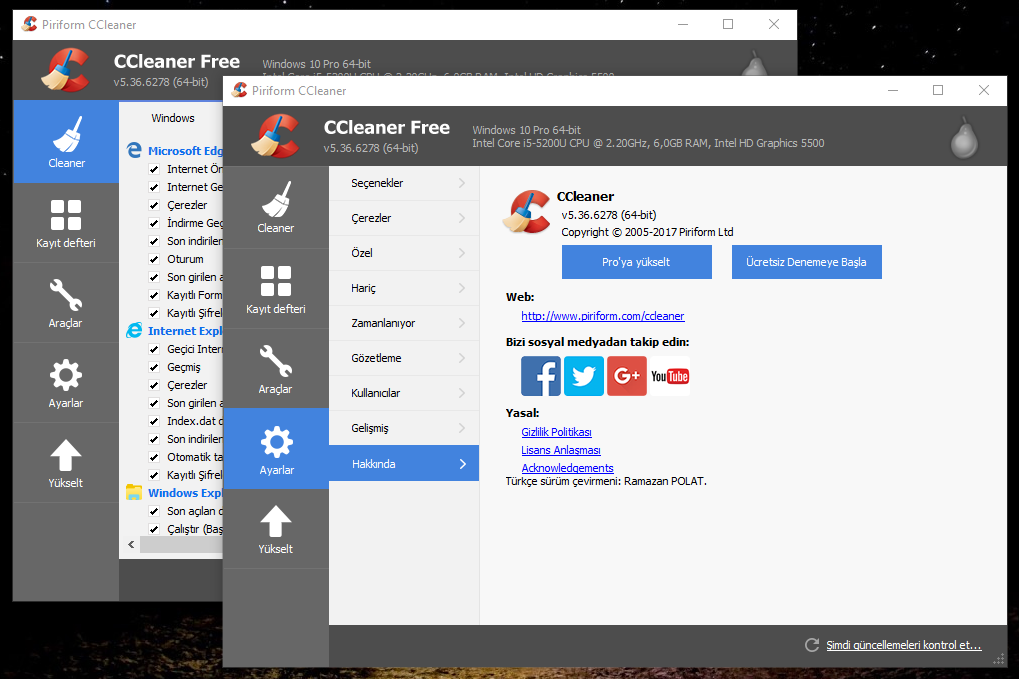Image resolution: width=1019 pixels, height=679 pixels.
Task: Switch to Windows tab in back window
Action: [x=173, y=118]
